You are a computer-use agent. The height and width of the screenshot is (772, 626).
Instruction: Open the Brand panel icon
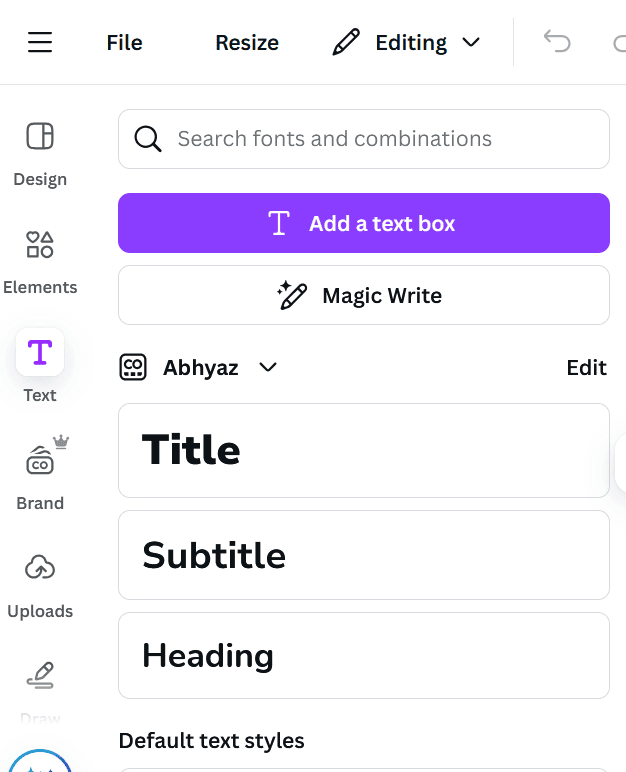tap(40, 461)
